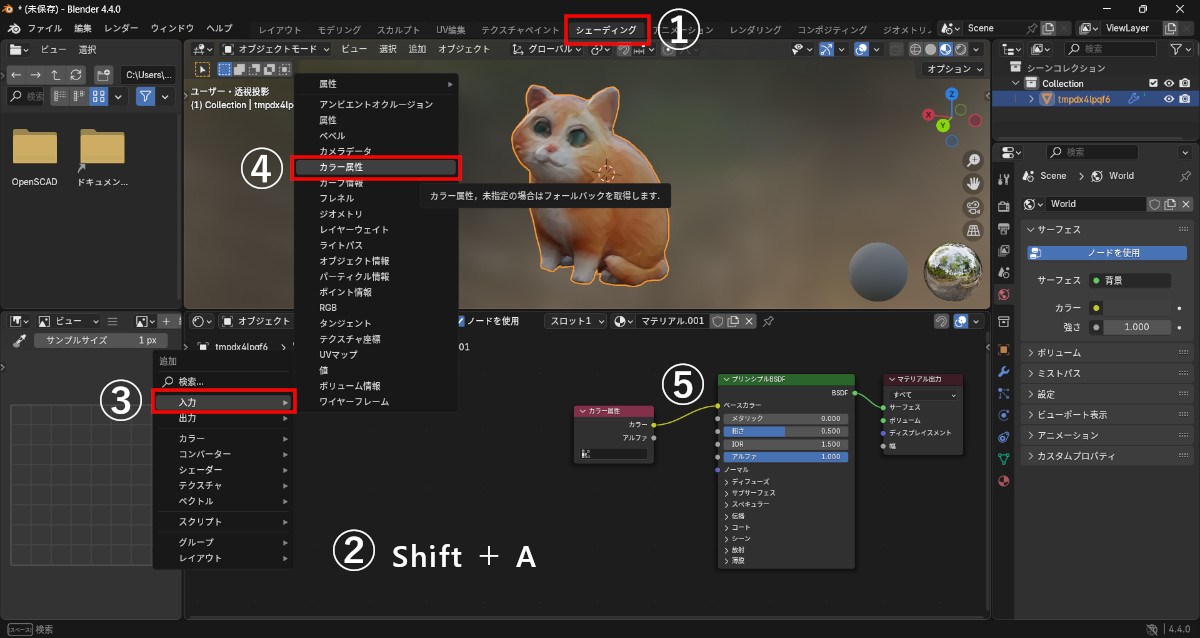Screen dimensions: 1200x638
Task: Expand tmpdx4lpqf6 object in outliner
Action: tap(1032, 99)
